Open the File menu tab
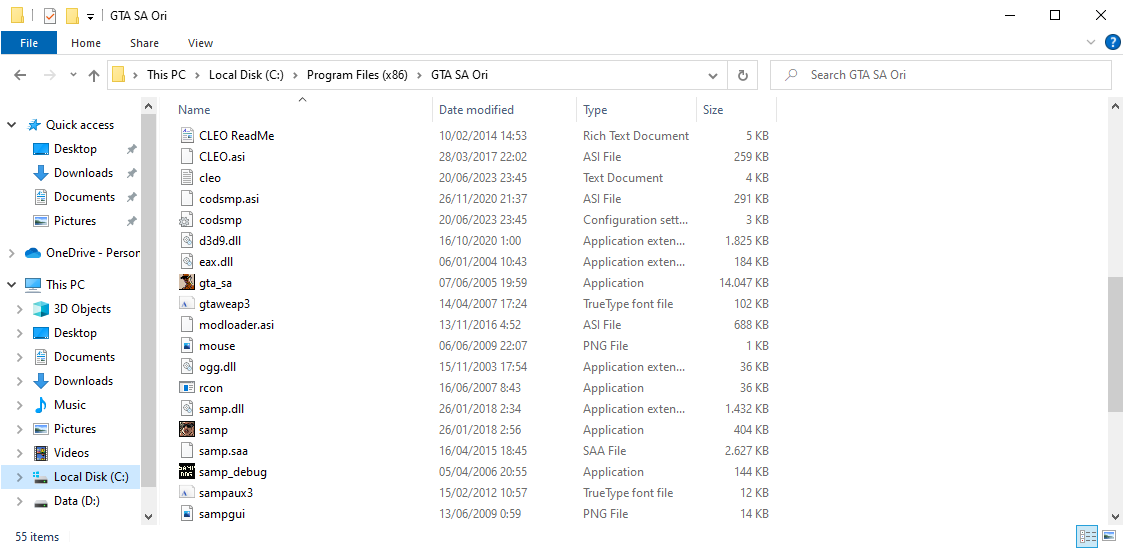The image size is (1123, 548). click(x=29, y=43)
